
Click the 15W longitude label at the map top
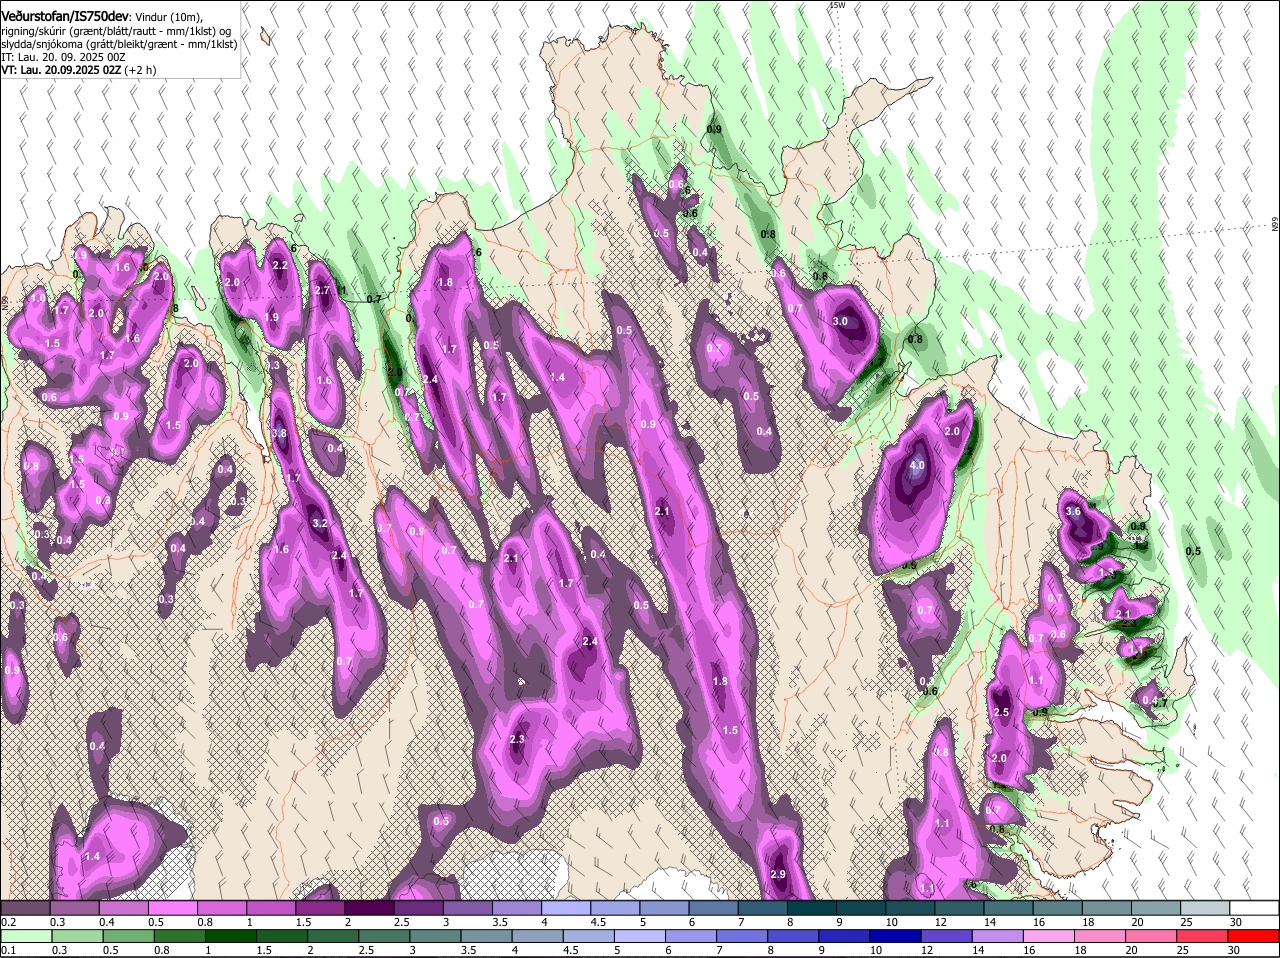coord(837,5)
